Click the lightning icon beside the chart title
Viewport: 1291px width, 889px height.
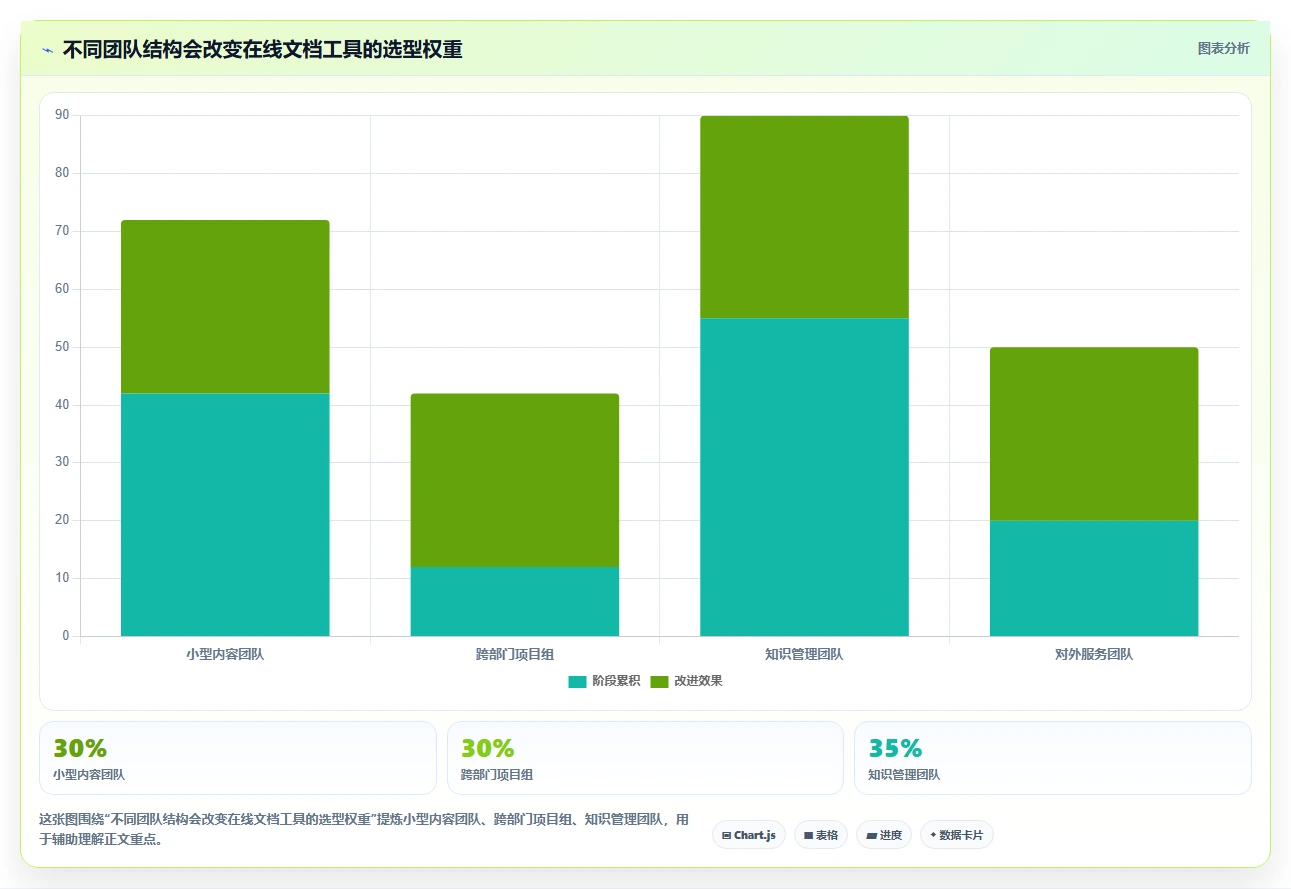[47, 50]
